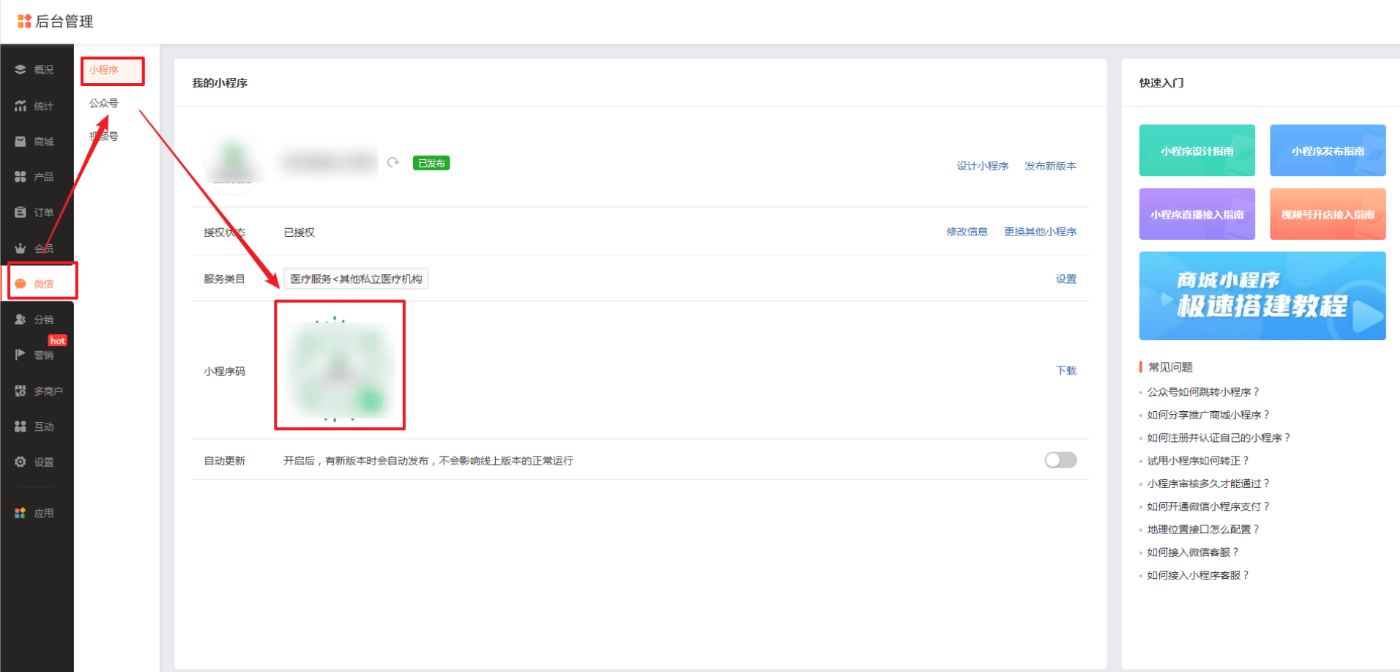The height and width of the screenshot is (672, 1400).
Task: Click the 快速入门 panel heading
Action: (x=1161, y=83)
